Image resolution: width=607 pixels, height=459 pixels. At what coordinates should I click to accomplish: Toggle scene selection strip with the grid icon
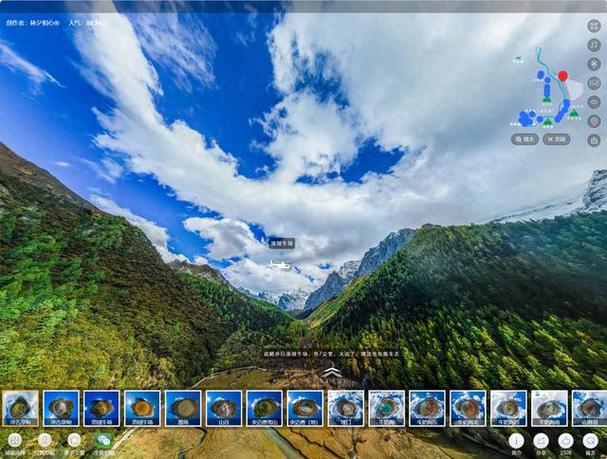point(15,440)
